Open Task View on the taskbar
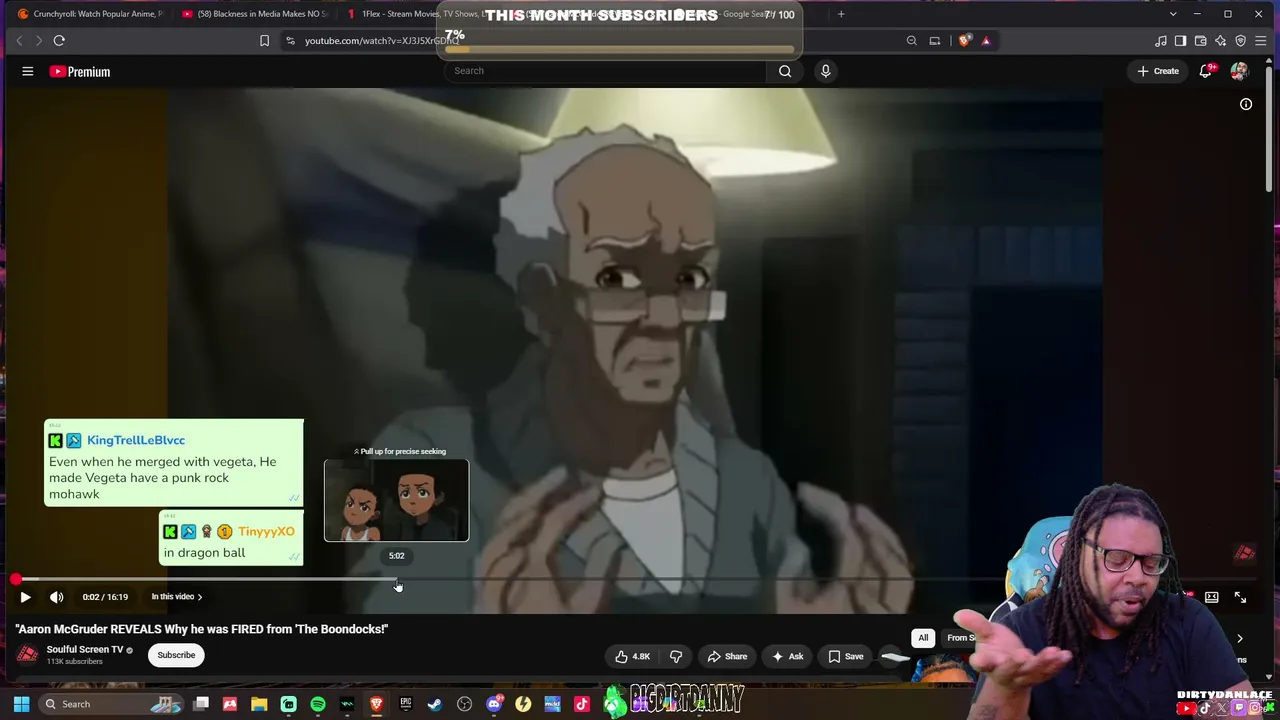 201,704
